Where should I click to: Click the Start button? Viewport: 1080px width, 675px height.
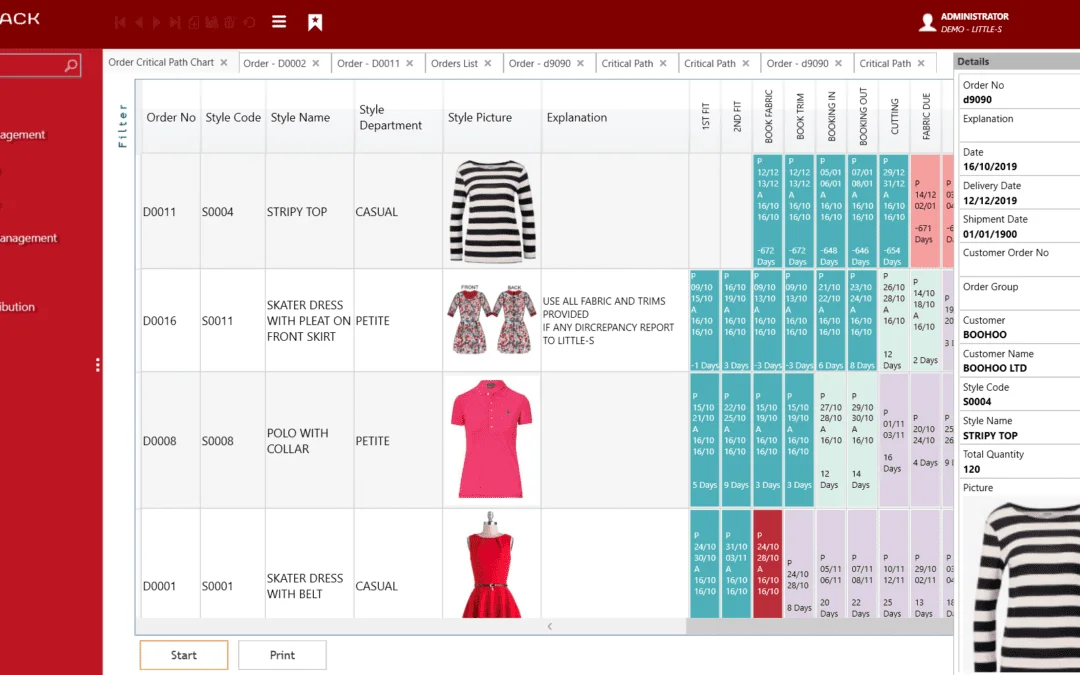coord(184,655)
